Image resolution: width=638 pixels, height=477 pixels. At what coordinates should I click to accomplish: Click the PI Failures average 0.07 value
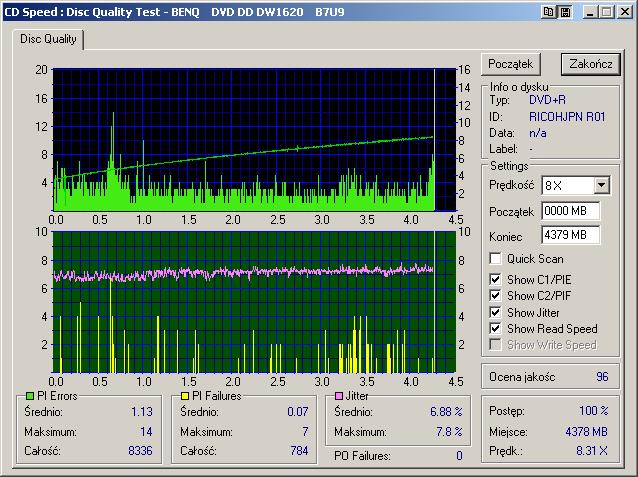pyautogui.click(x=298, y=412)
